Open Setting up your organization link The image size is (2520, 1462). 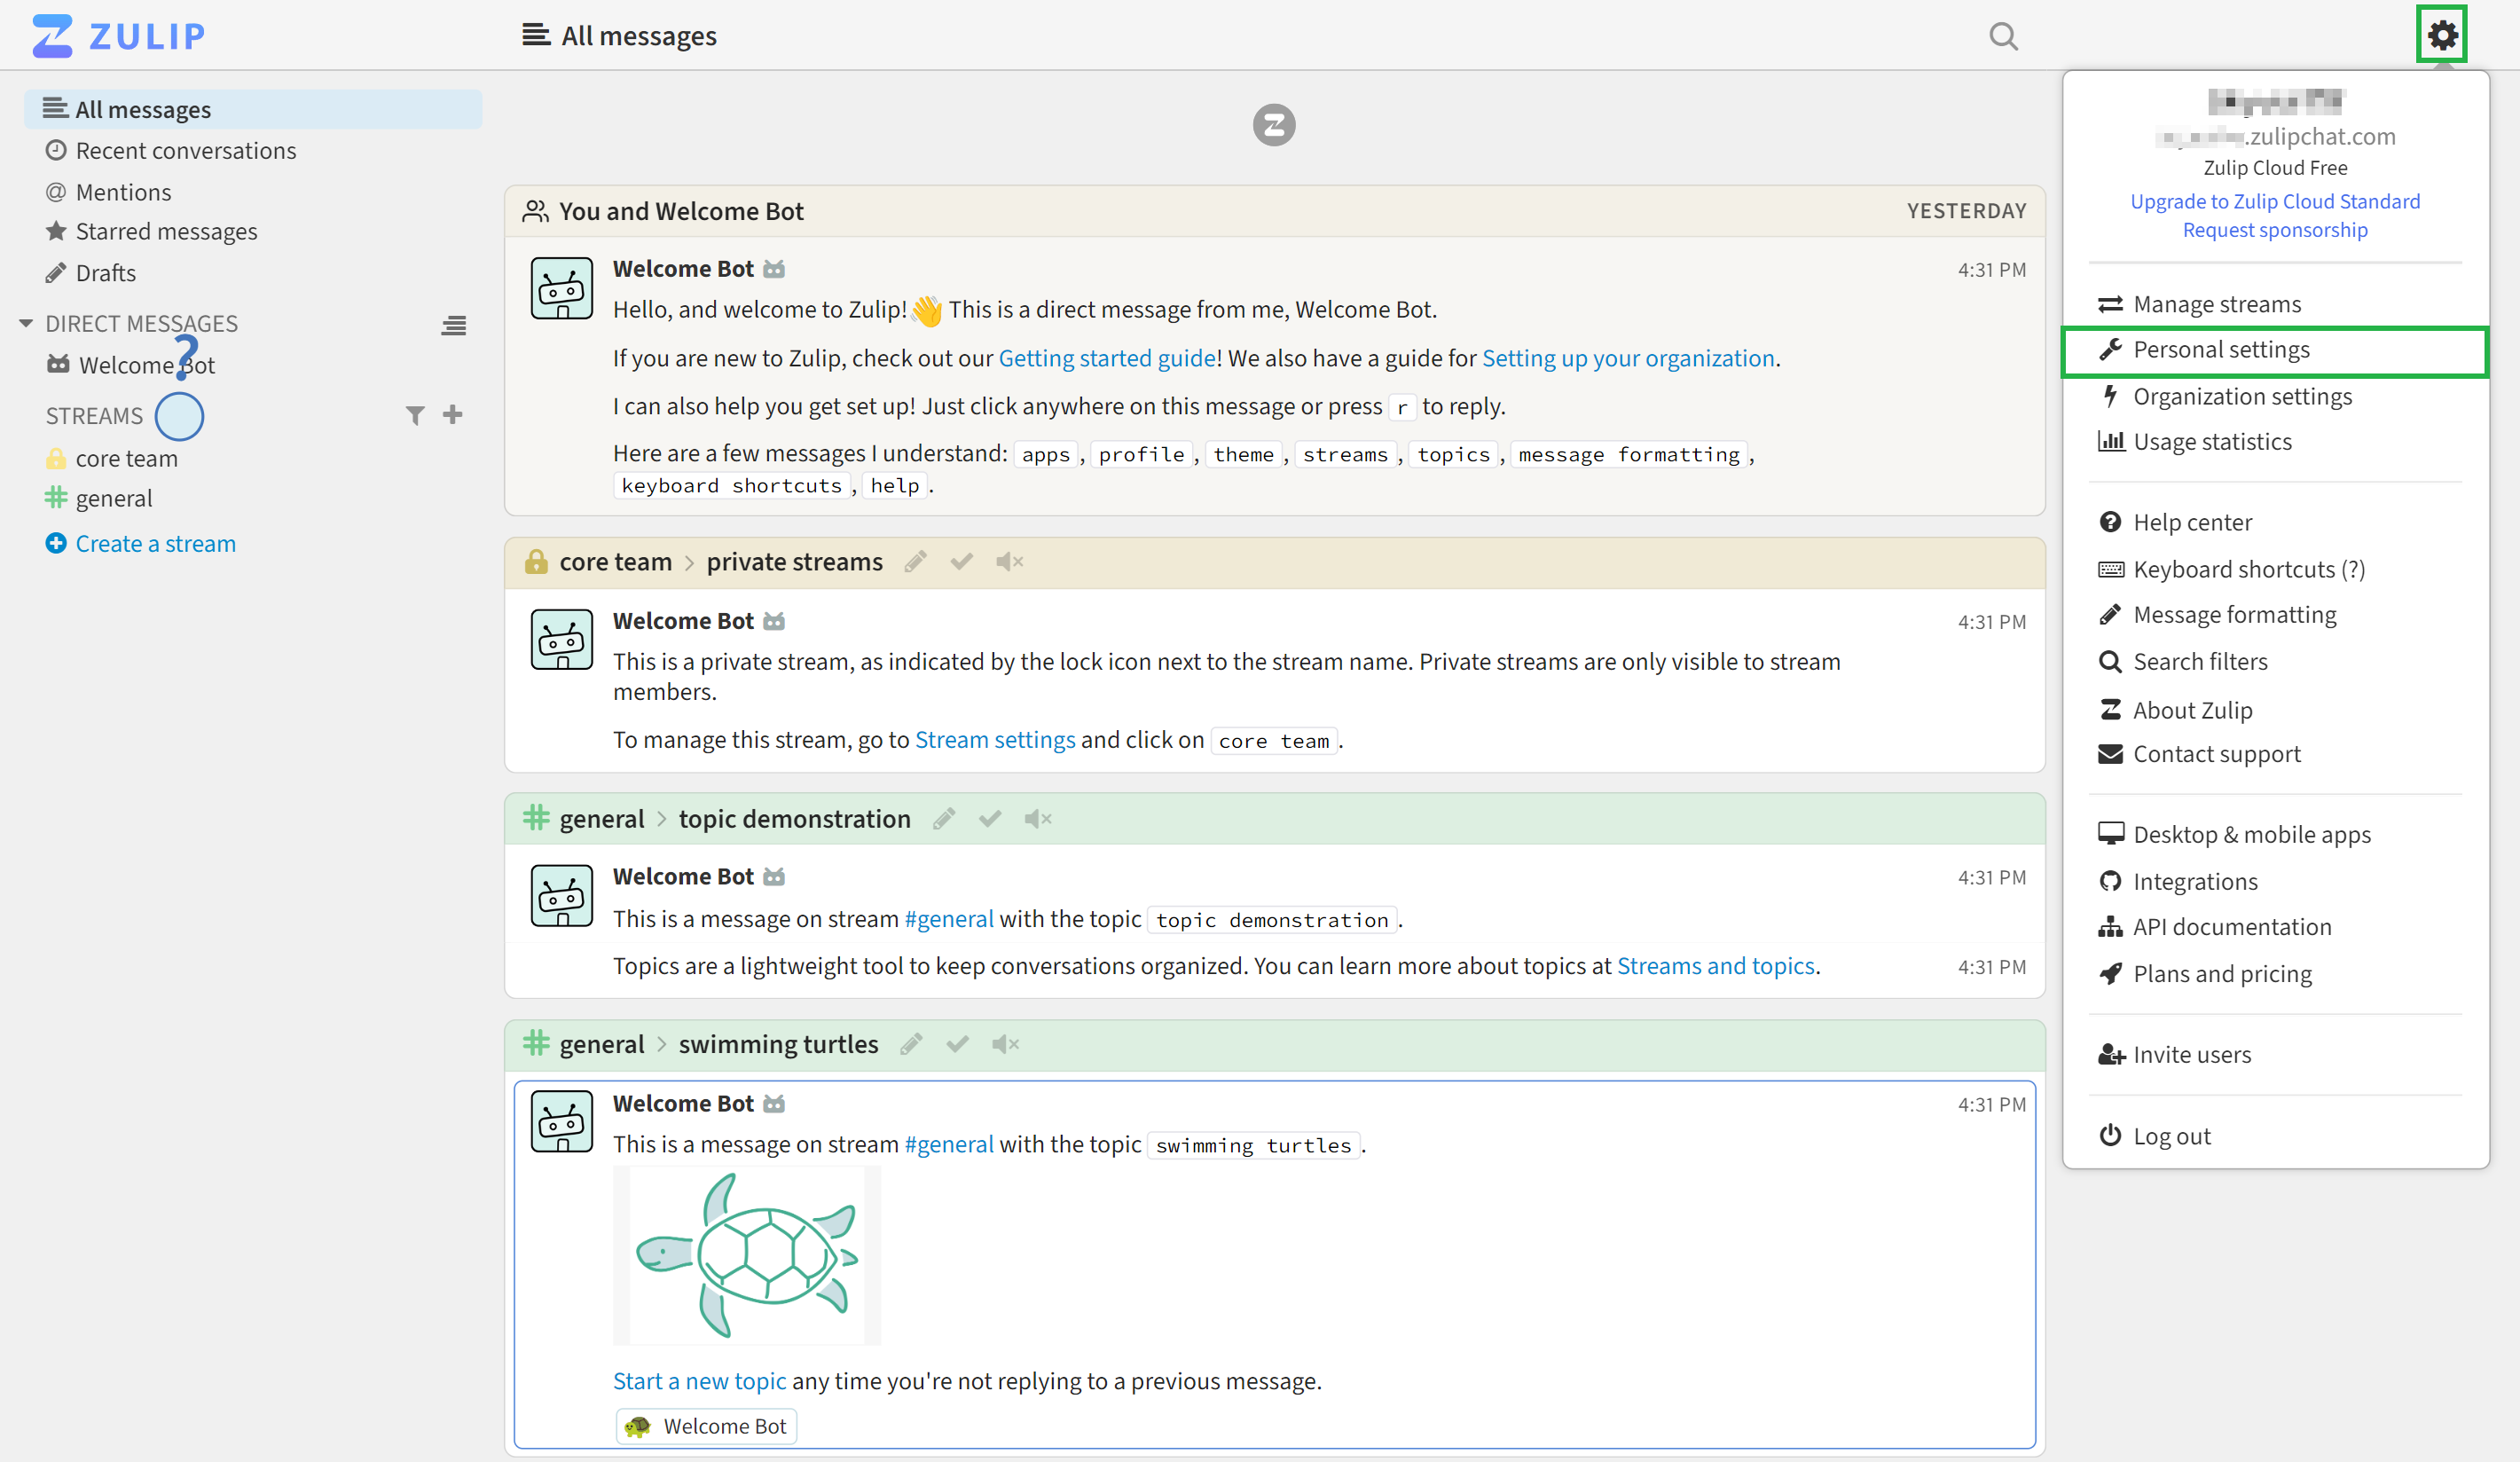pos(1628,358)
